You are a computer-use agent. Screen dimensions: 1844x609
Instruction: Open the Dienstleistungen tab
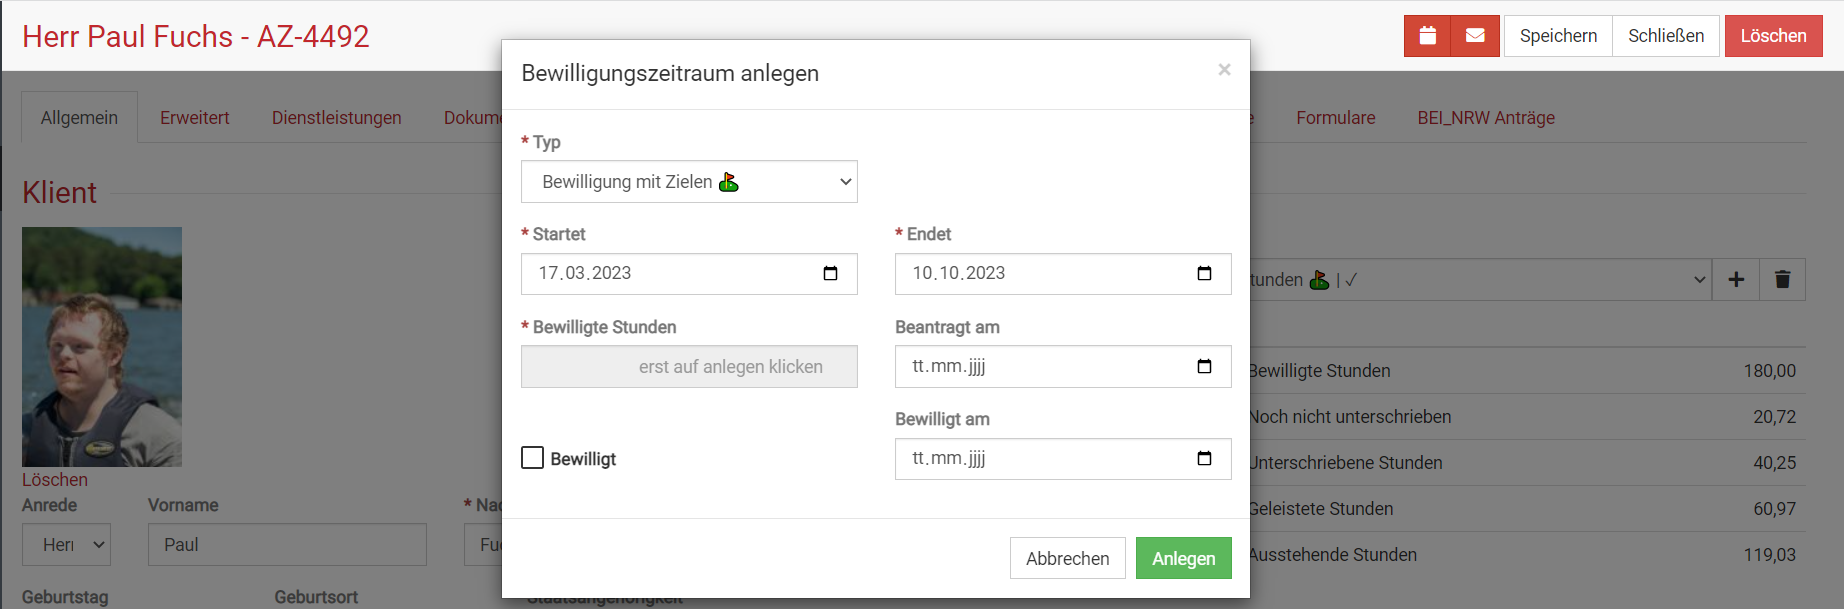pos(337,117)
